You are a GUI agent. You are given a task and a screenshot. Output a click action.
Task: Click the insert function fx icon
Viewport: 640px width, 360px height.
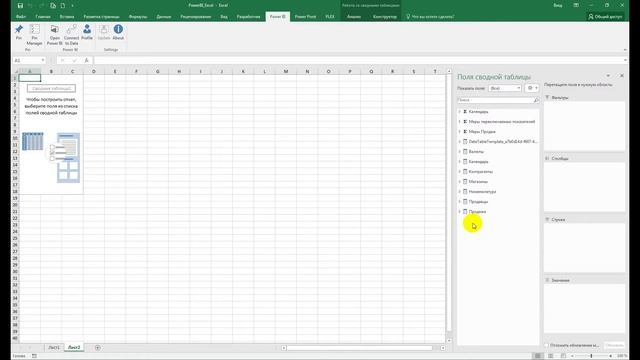click(86, 60)
